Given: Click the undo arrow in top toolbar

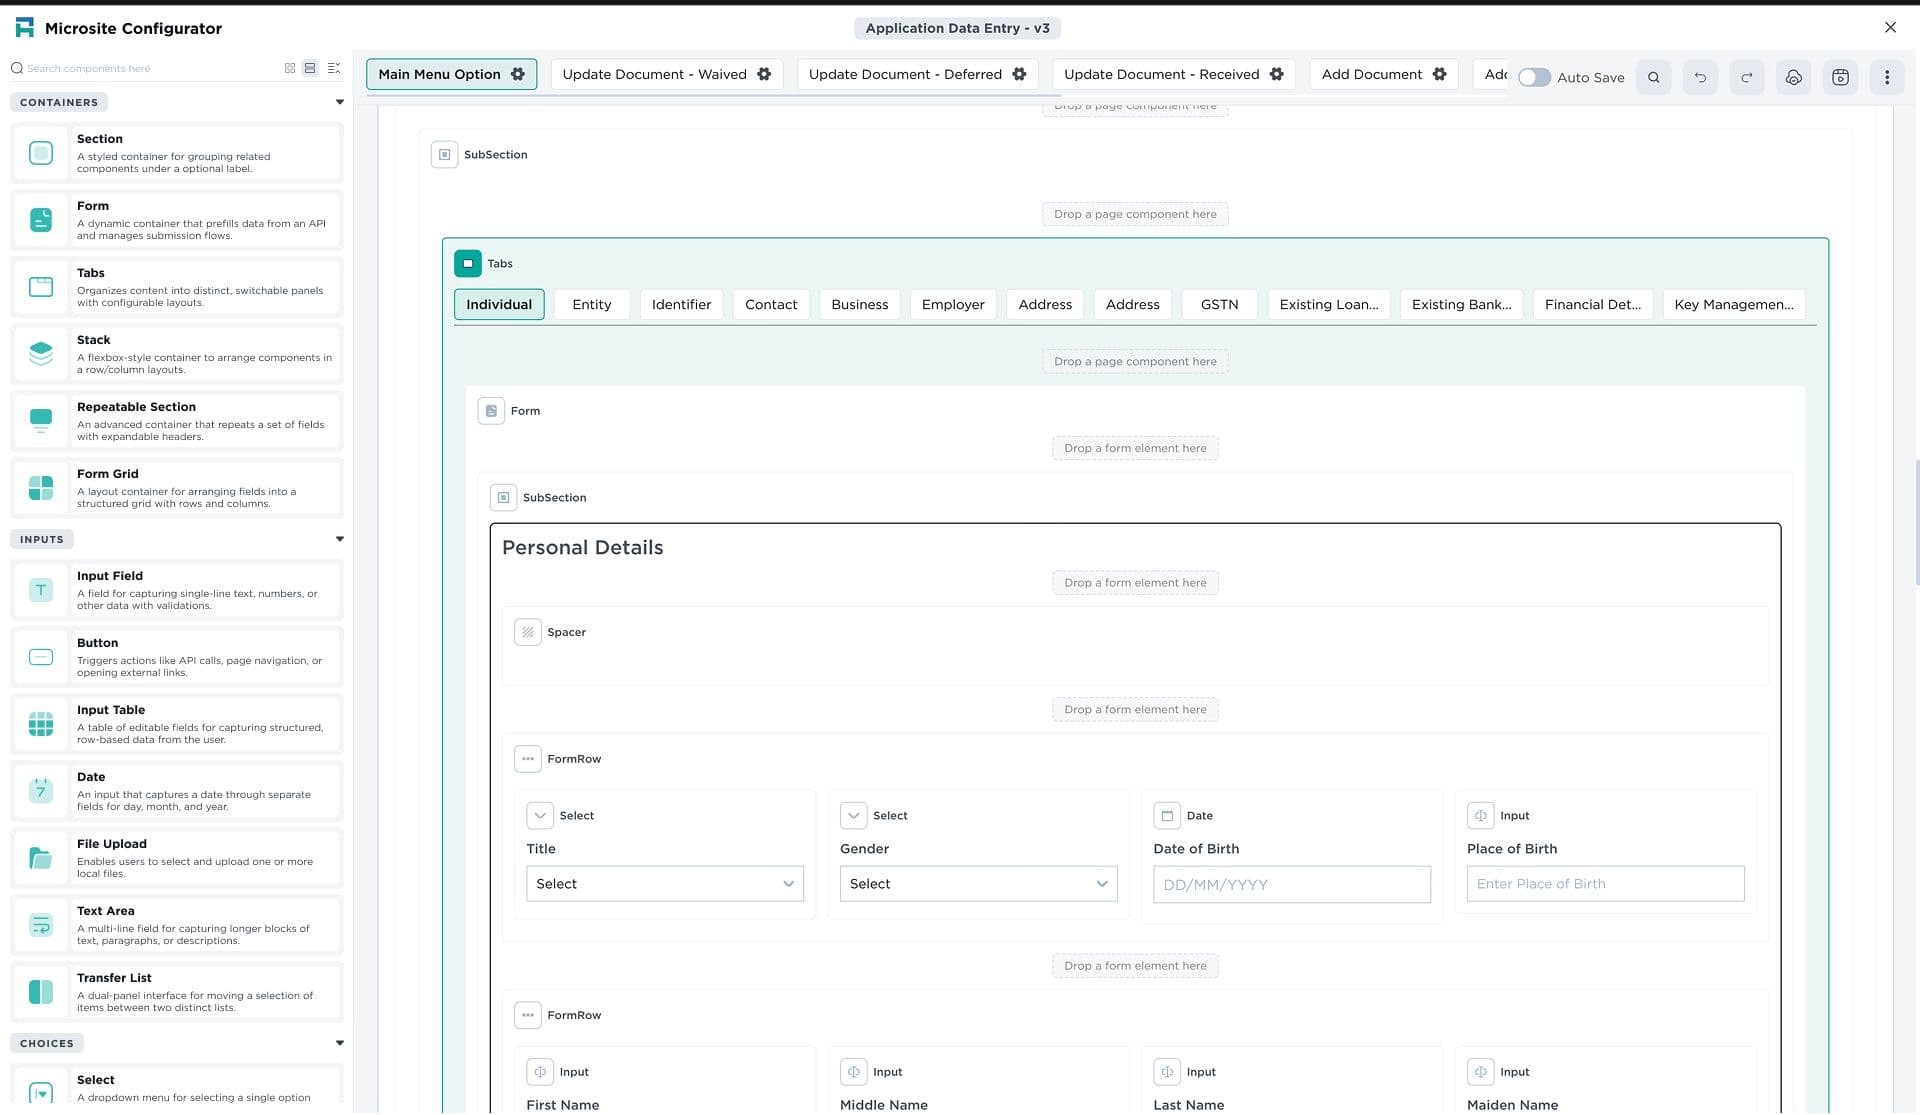Looking at the screenshot, I should click(x=1700, y=77).
